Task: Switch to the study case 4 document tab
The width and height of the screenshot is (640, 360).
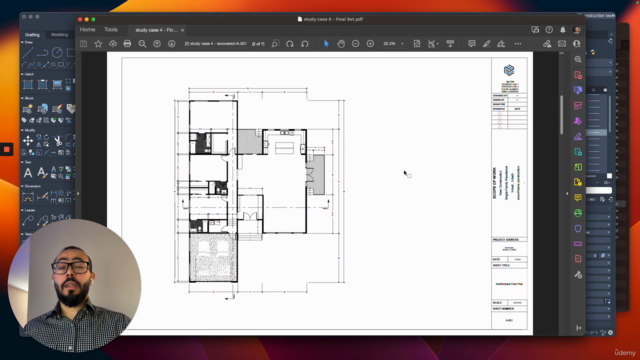Action: [156, 30]
